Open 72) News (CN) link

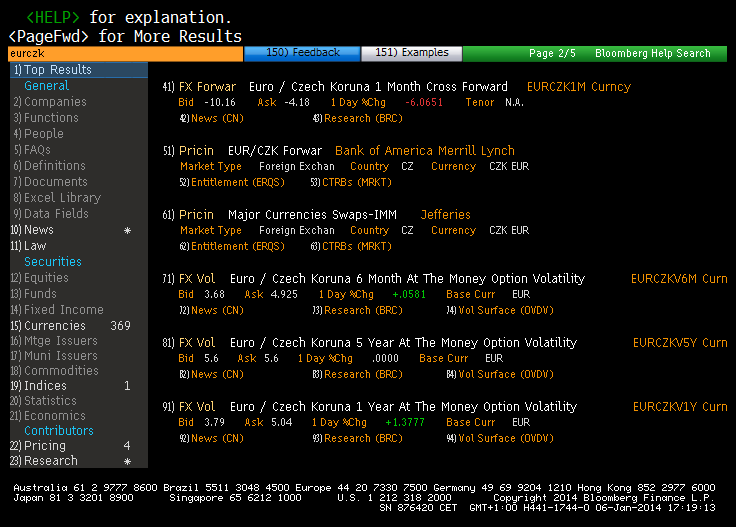click(211, 310)
